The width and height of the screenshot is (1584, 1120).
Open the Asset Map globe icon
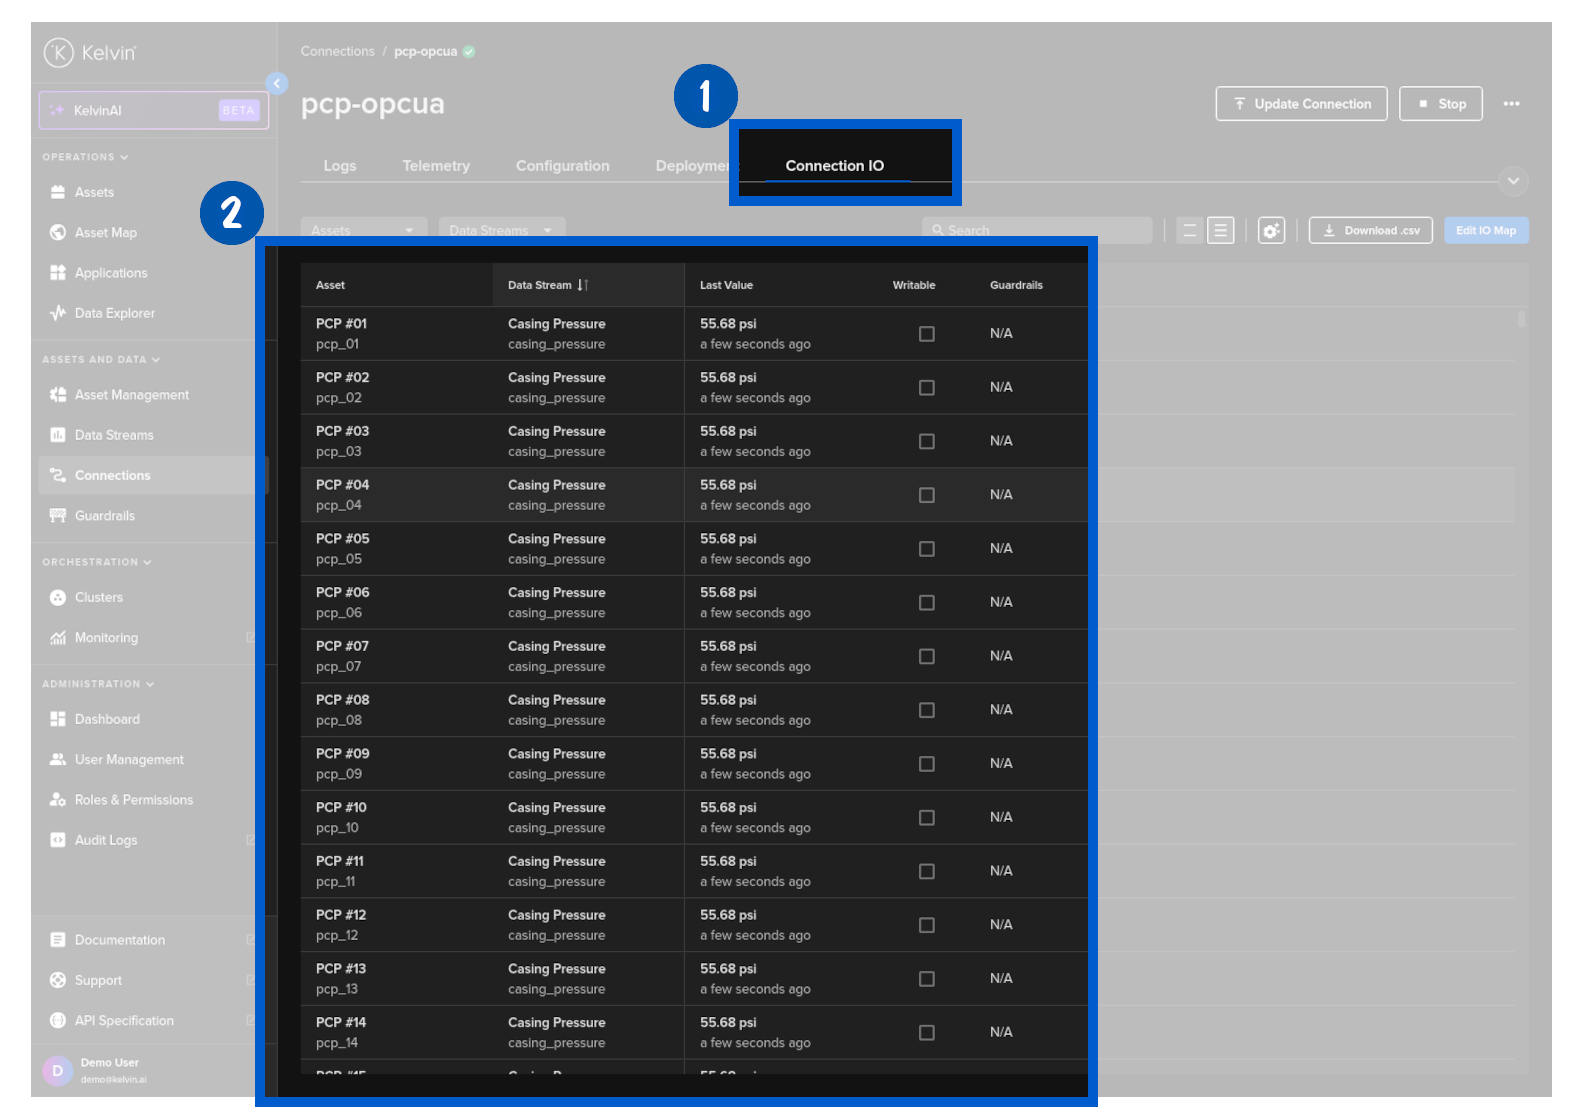(x=58, y=232)
